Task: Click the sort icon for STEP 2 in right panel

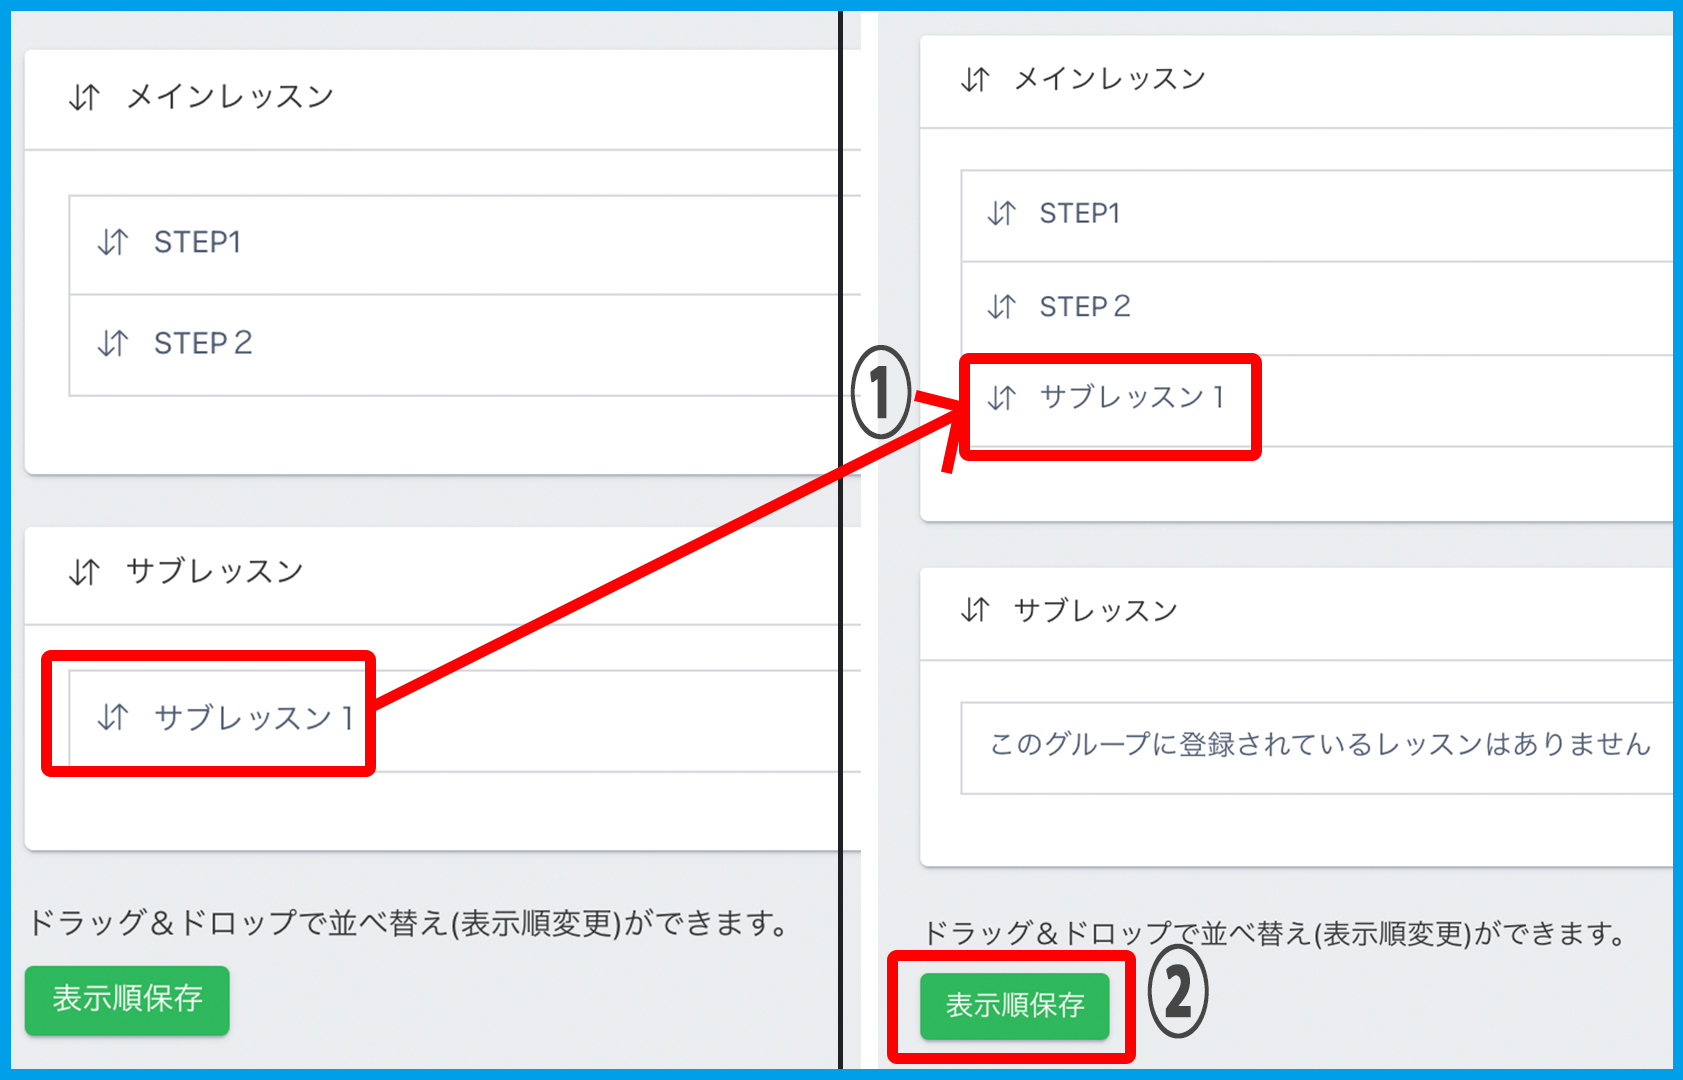Action: point(1001,306)
